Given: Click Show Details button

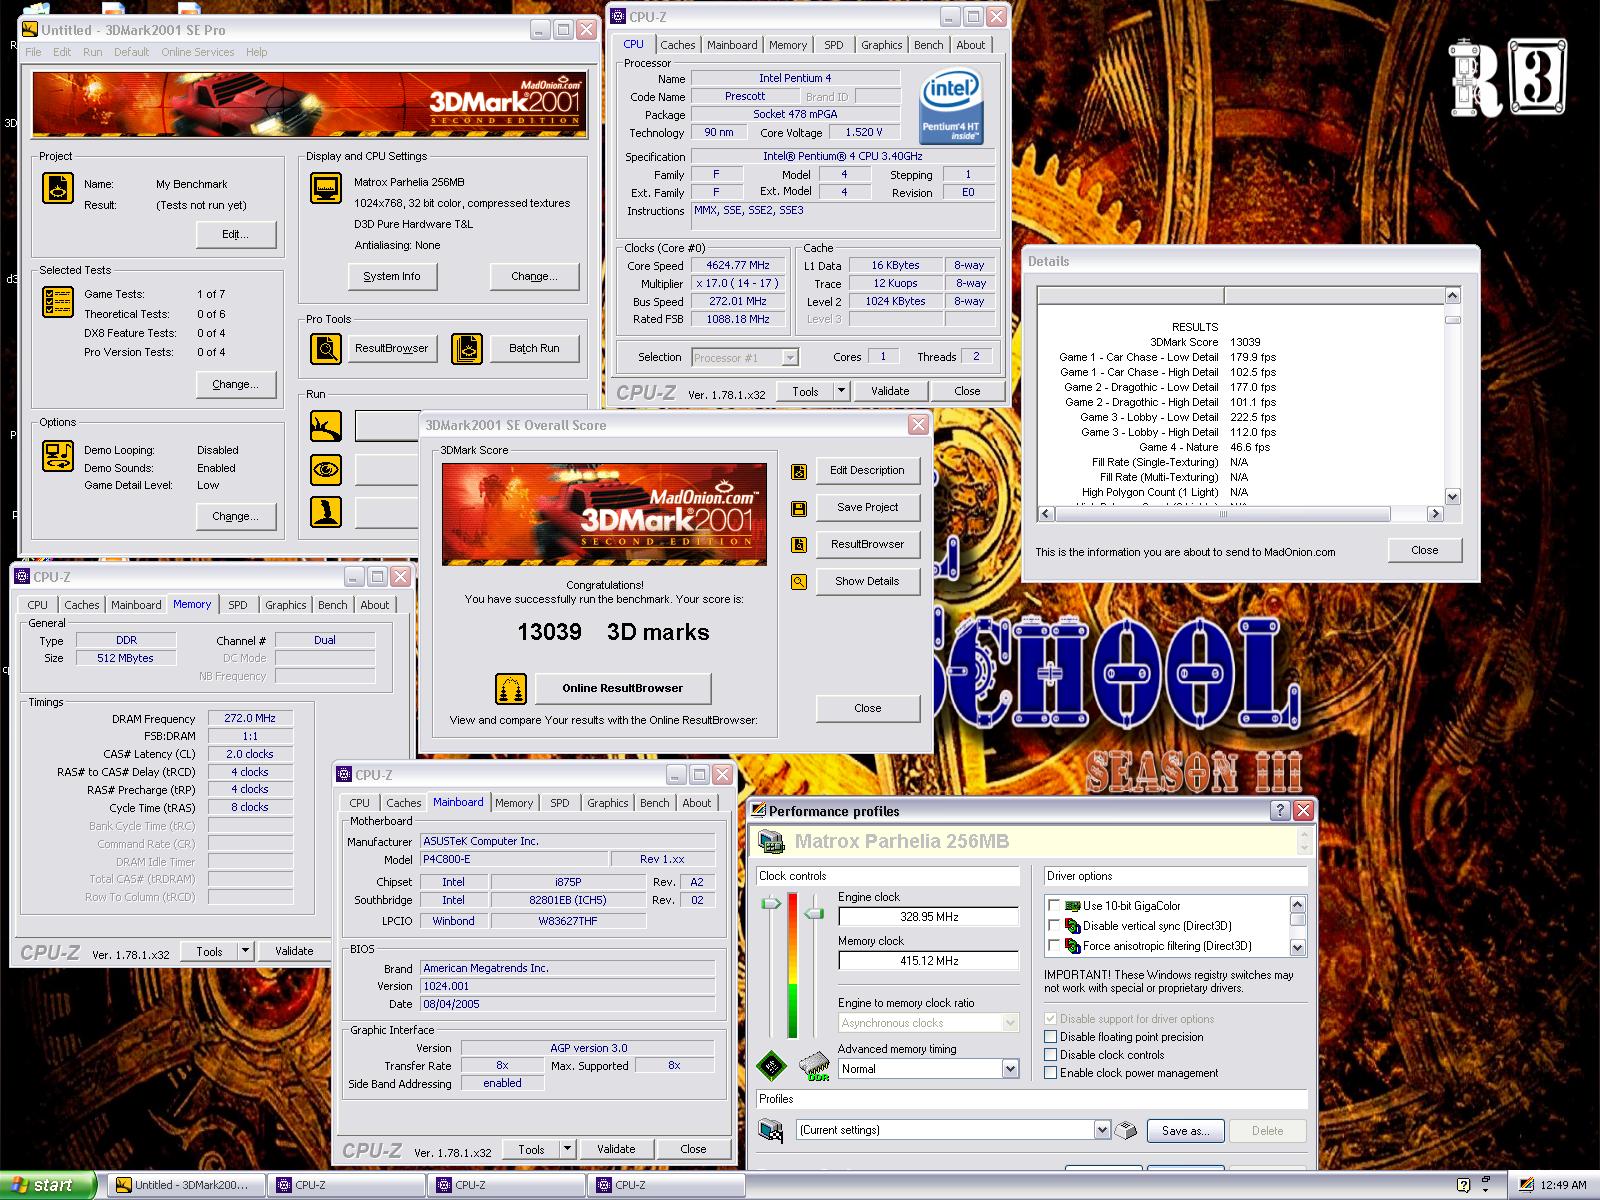Looking at the screenshot, I should click(868, 581).
